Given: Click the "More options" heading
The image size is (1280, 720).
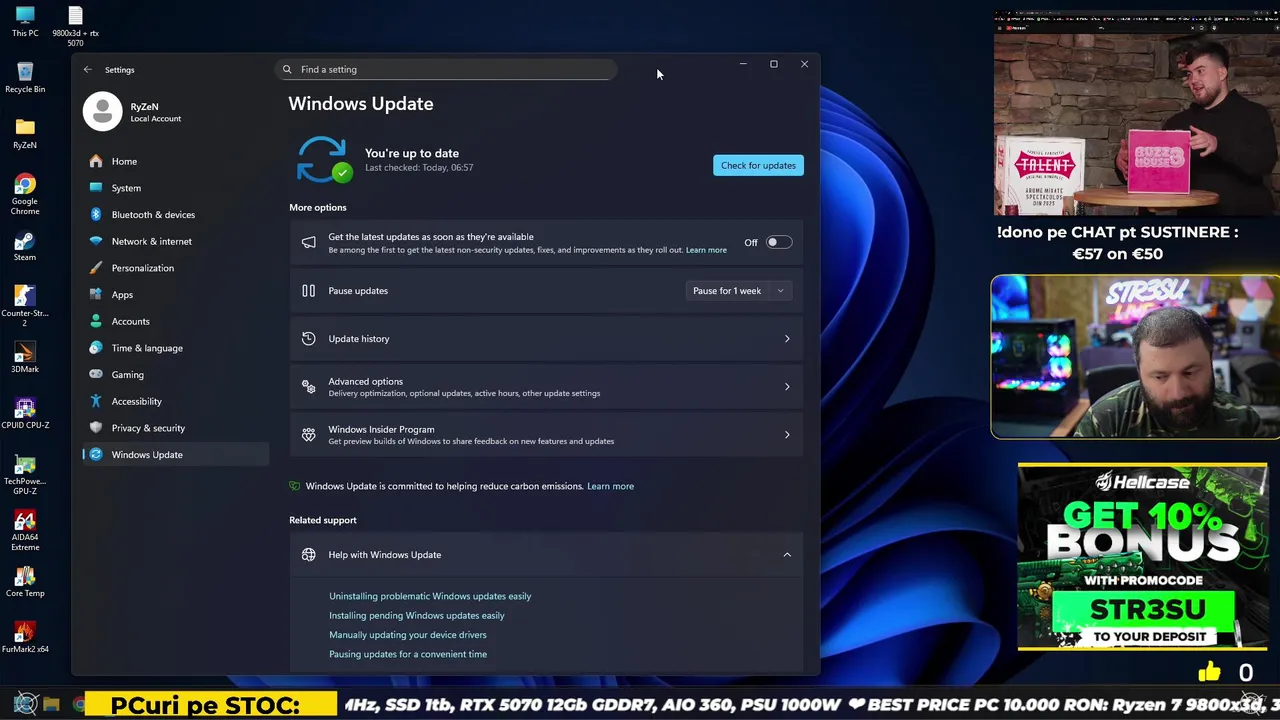Looking at the screenshot, I should tap(318, 207).
